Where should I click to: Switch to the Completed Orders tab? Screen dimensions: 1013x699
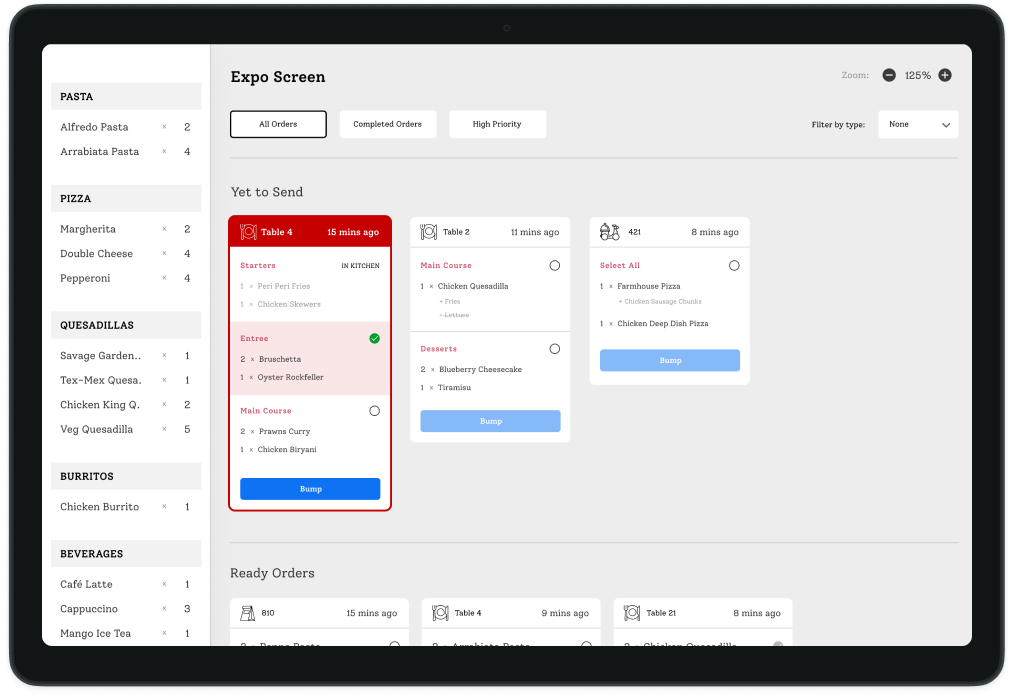coord(387,124)
